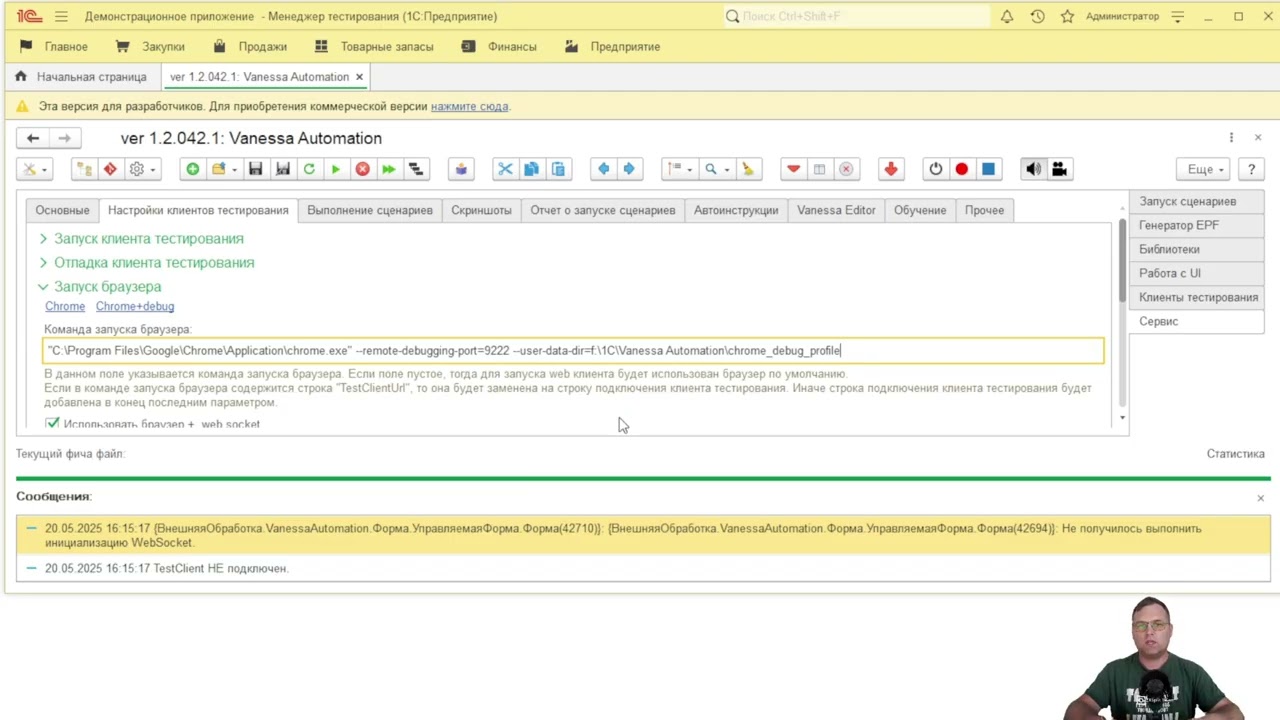Viewport: 1280px width, 720px height.
Task: Click the gray circle-X toolbar icon
Action: pyautogui.click(x=846, y=169)
